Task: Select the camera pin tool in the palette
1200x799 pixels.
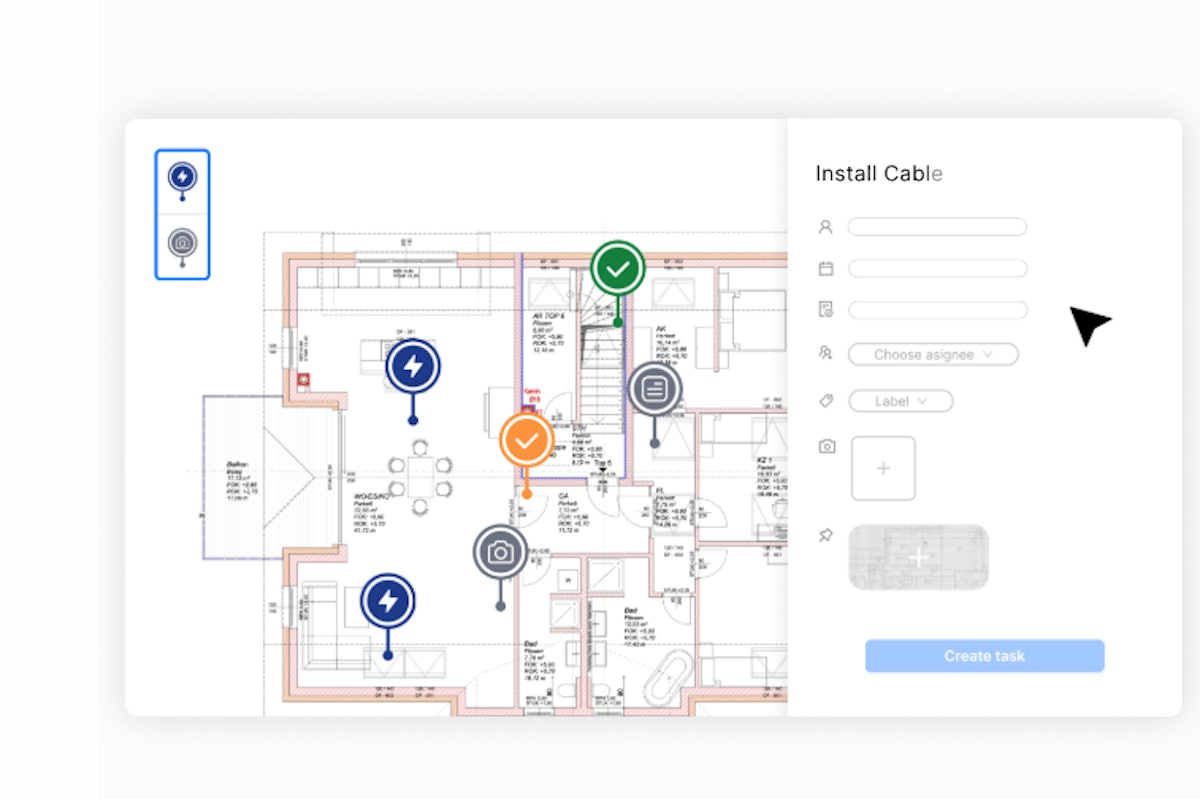Action: [182, 239]
